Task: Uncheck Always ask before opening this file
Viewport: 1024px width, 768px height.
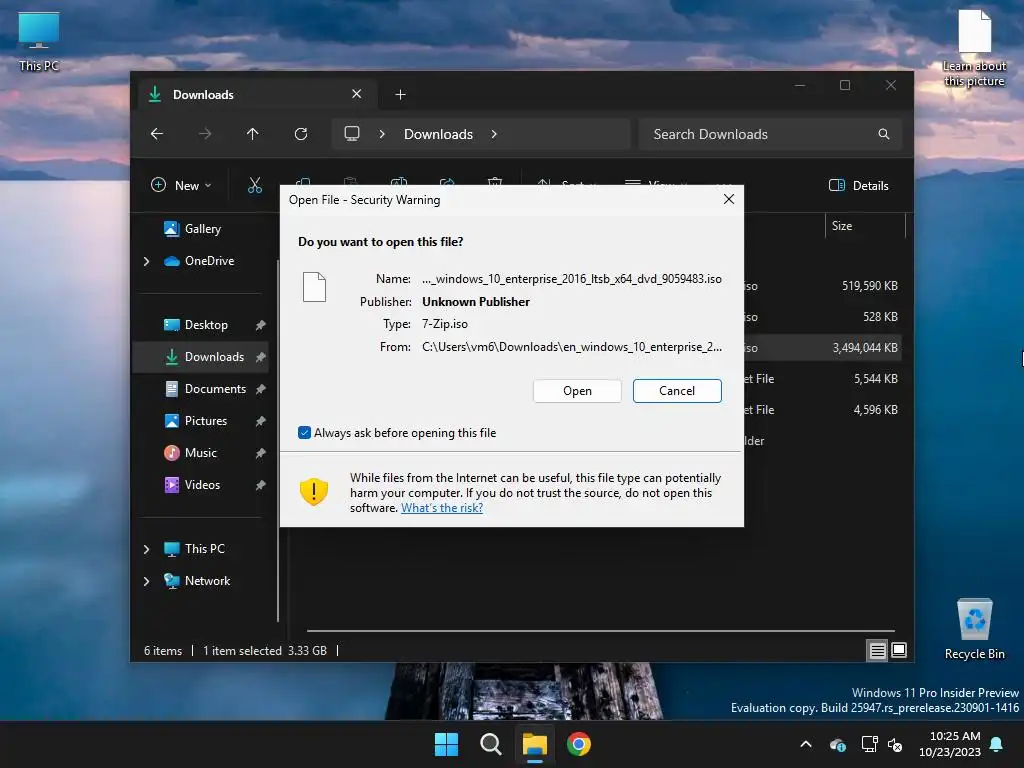Action: pyautogui.click(x=304, y=432)
